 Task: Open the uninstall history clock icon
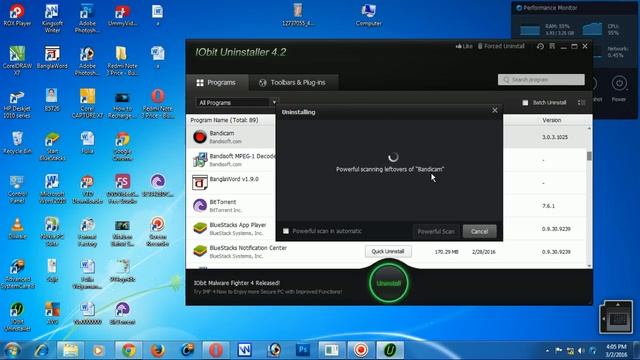pos(540,46)
